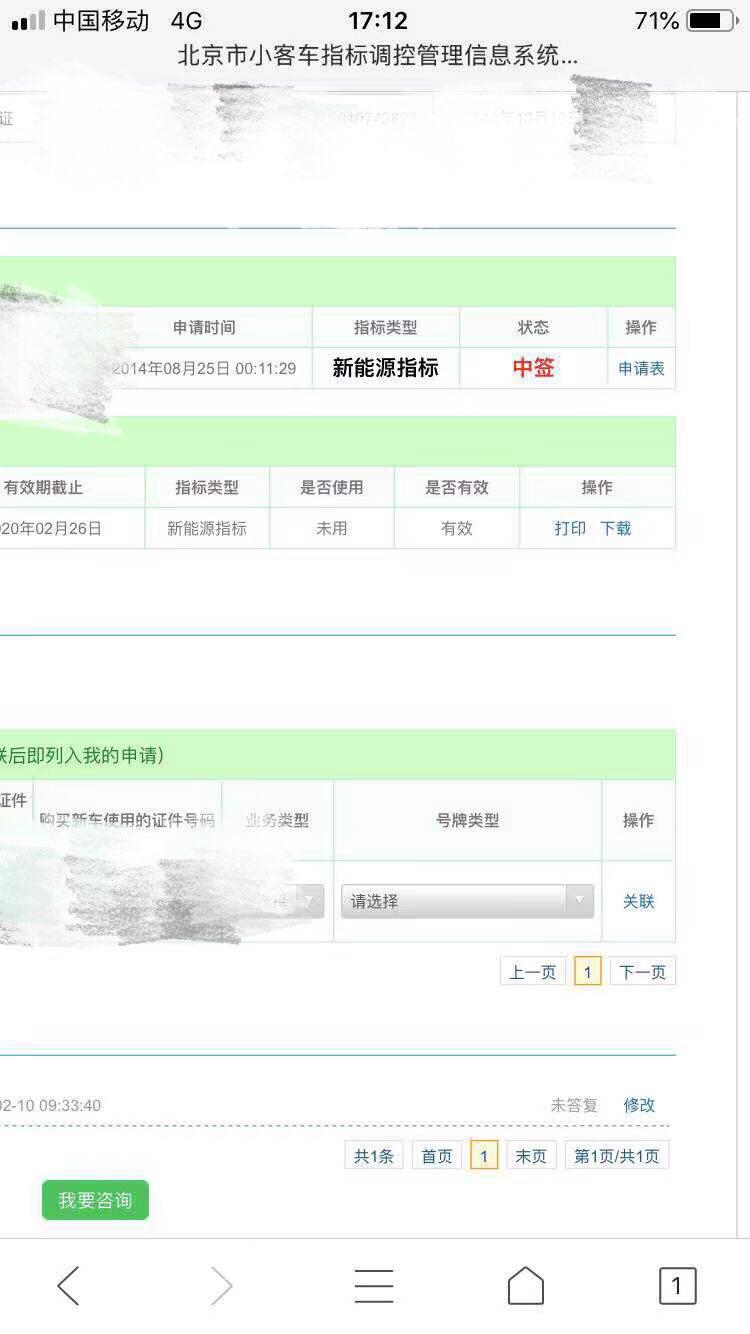
Task: Click the 有效 cell
Action: [457, 528]
